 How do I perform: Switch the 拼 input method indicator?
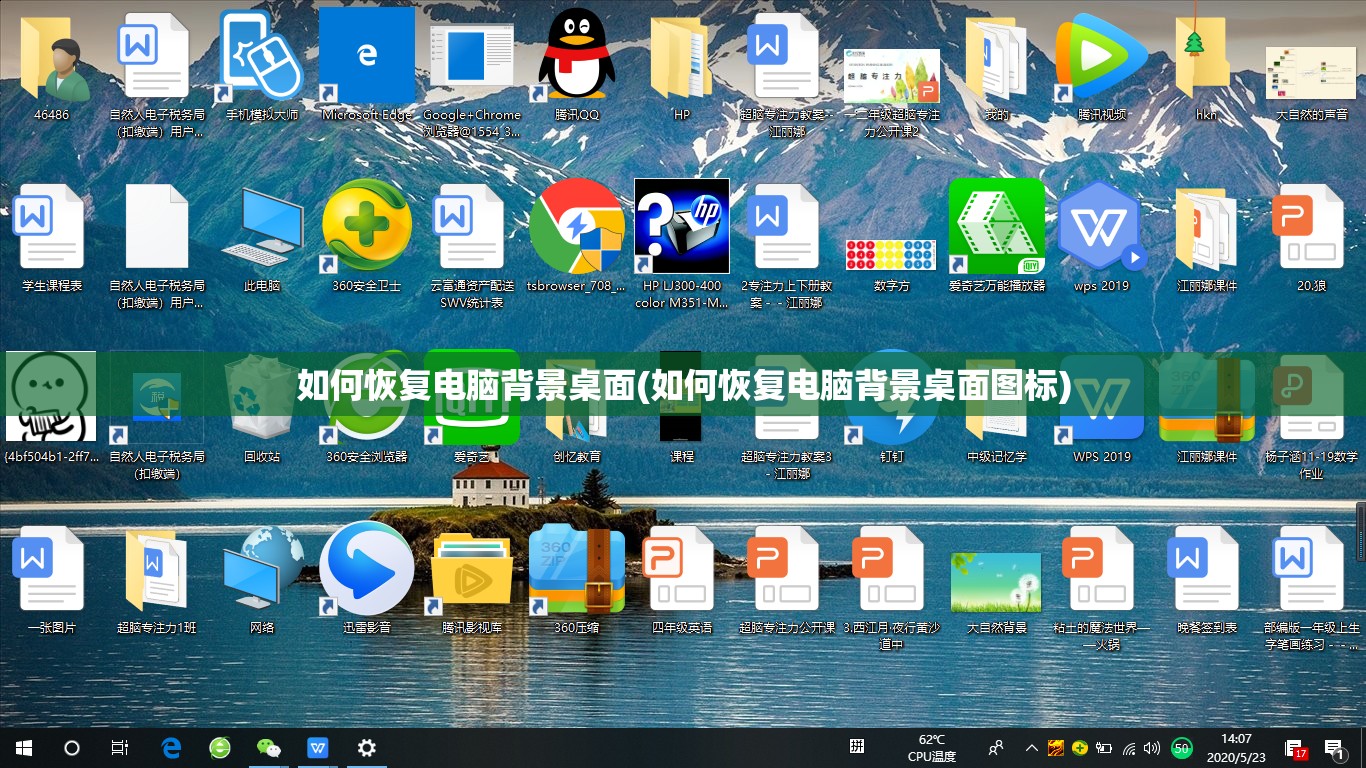click(x=857, y=747)
